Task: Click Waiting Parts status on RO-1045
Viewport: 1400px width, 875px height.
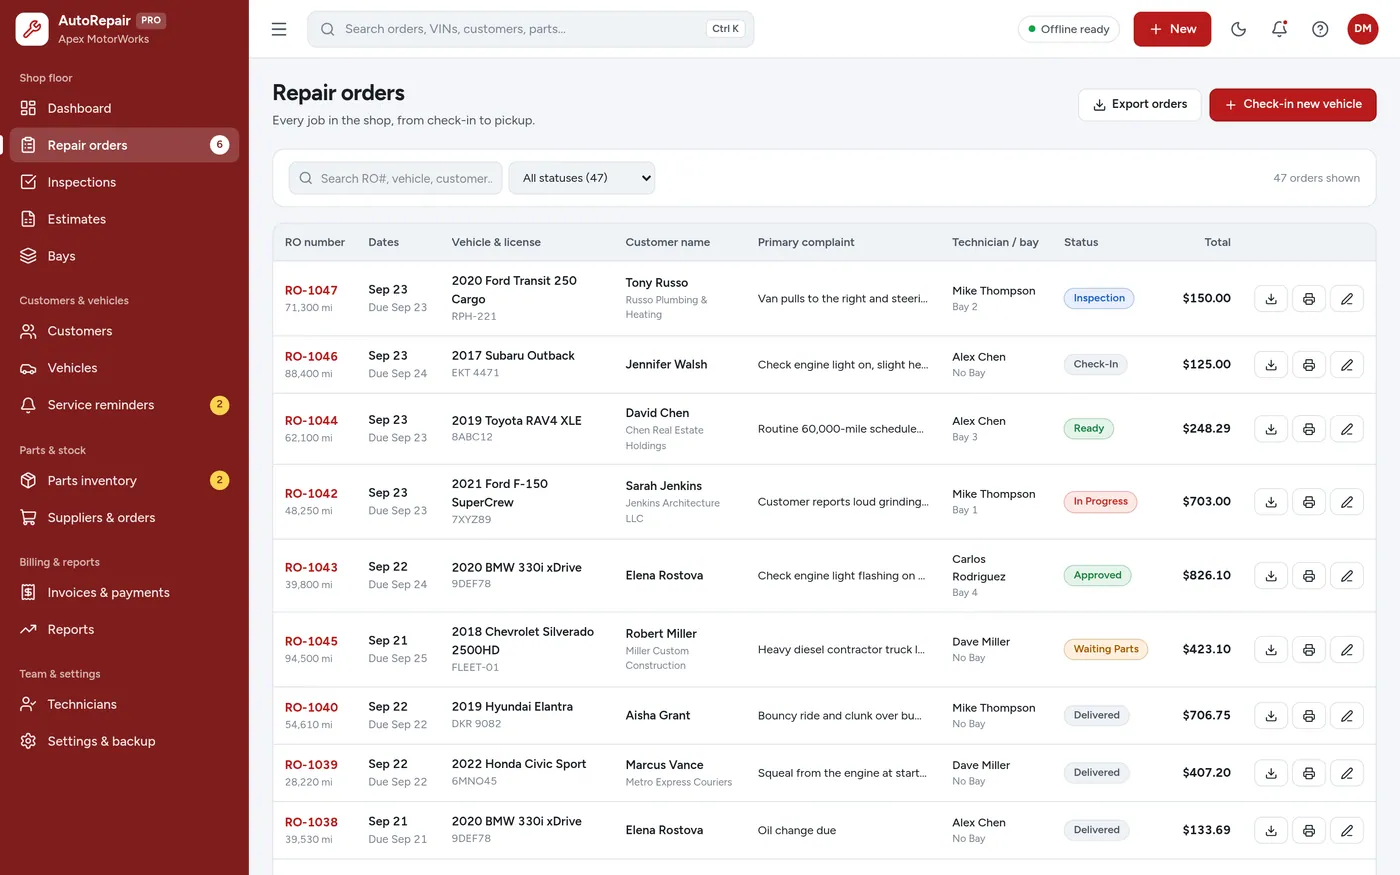Action: click(x=1105, y=649)
